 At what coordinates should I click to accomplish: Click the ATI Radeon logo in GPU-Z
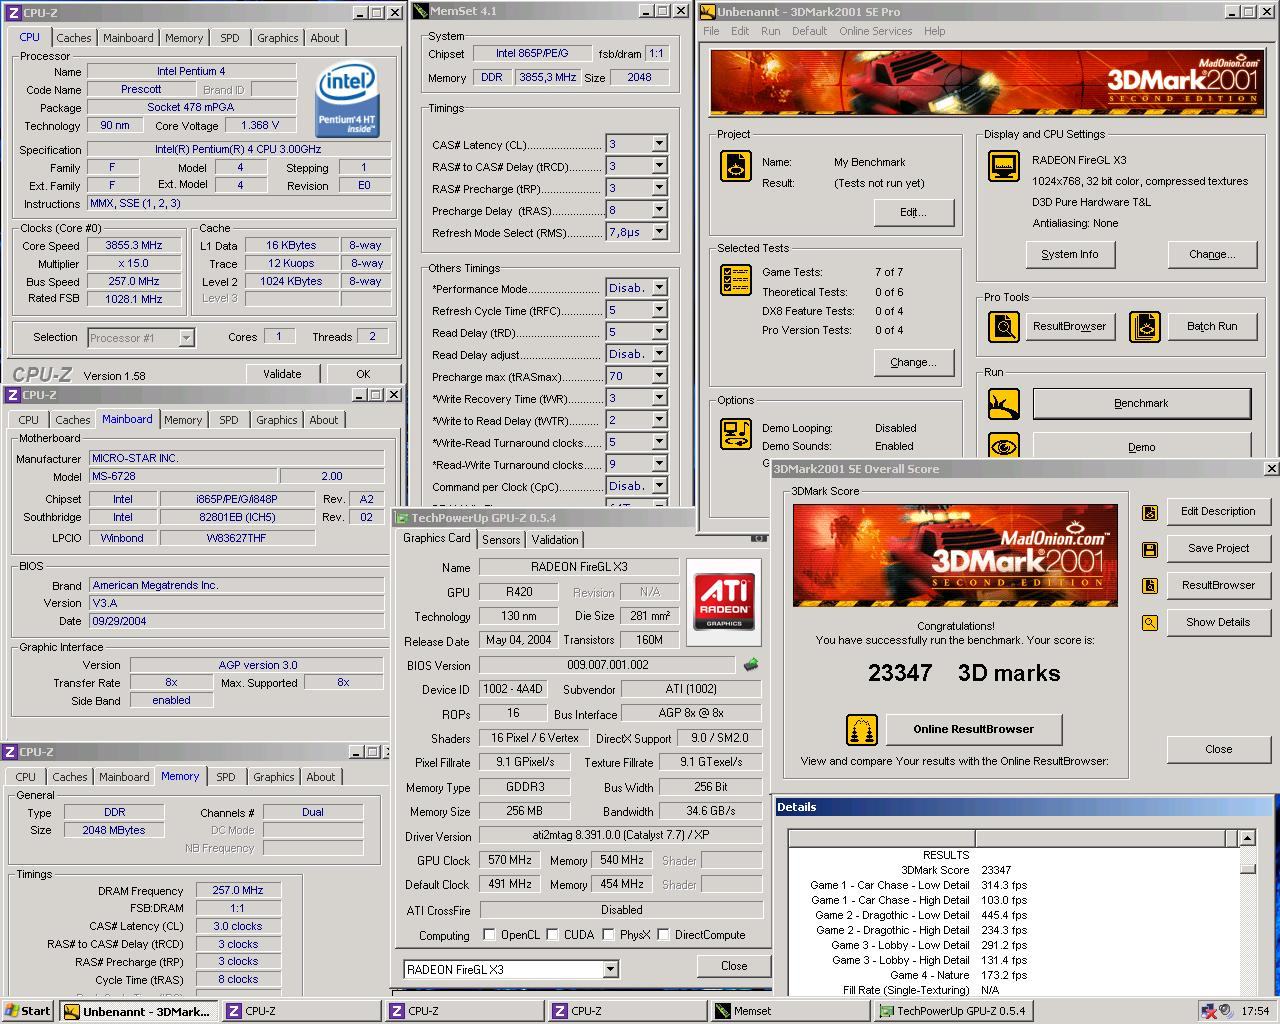(724, 601)
